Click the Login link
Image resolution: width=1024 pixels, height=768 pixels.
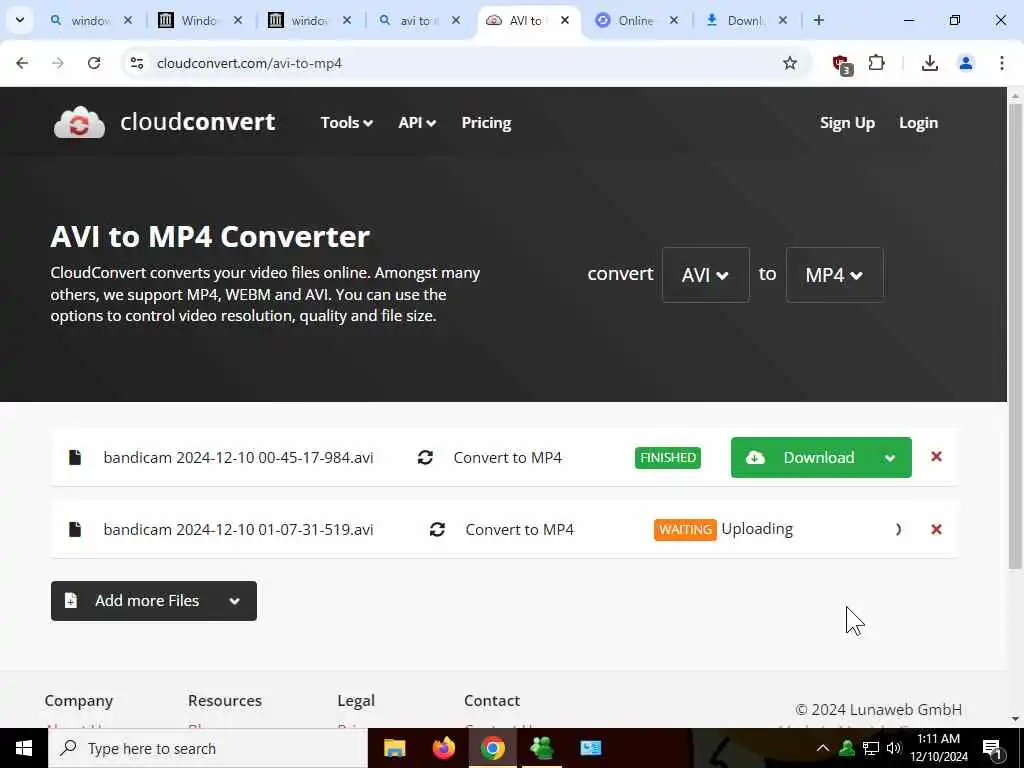tap(918, 123)
